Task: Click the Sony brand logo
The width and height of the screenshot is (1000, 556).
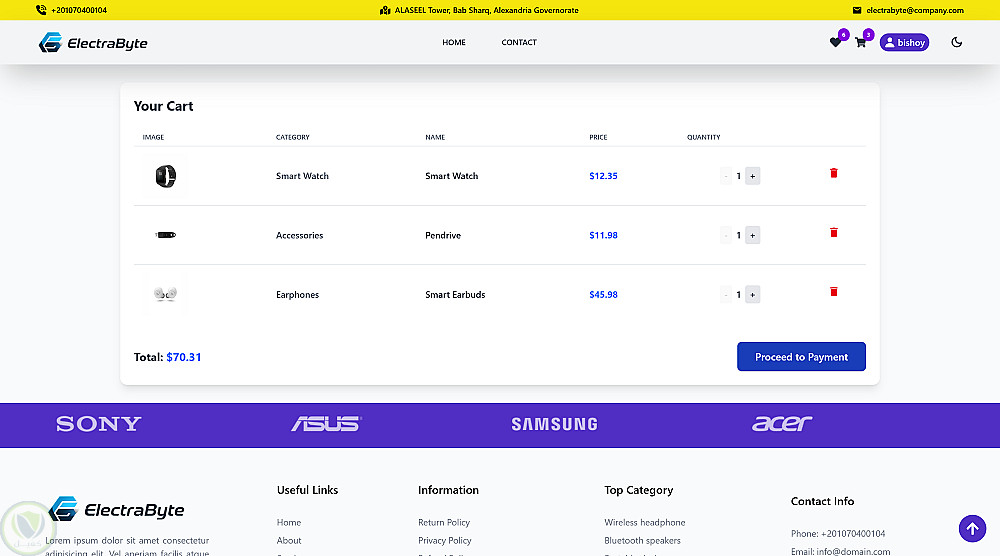Action: [x=98, y=424]
